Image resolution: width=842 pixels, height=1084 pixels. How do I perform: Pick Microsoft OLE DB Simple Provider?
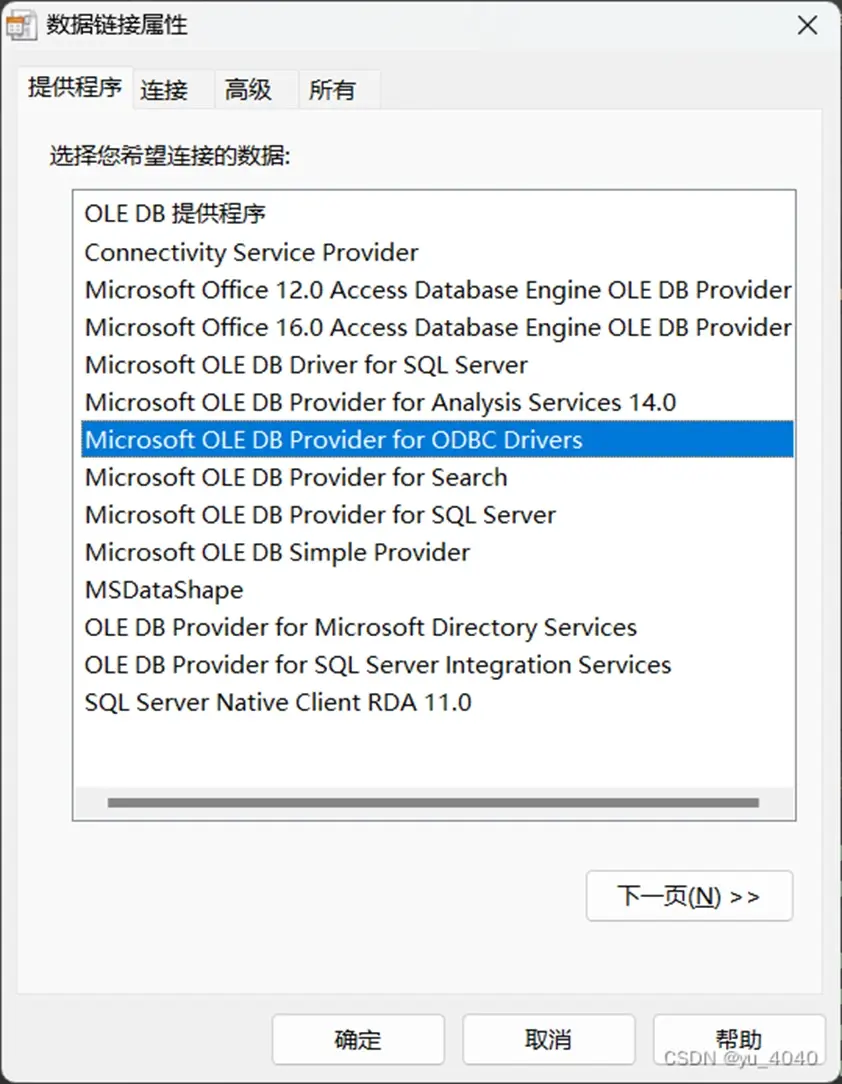[438, 552]
